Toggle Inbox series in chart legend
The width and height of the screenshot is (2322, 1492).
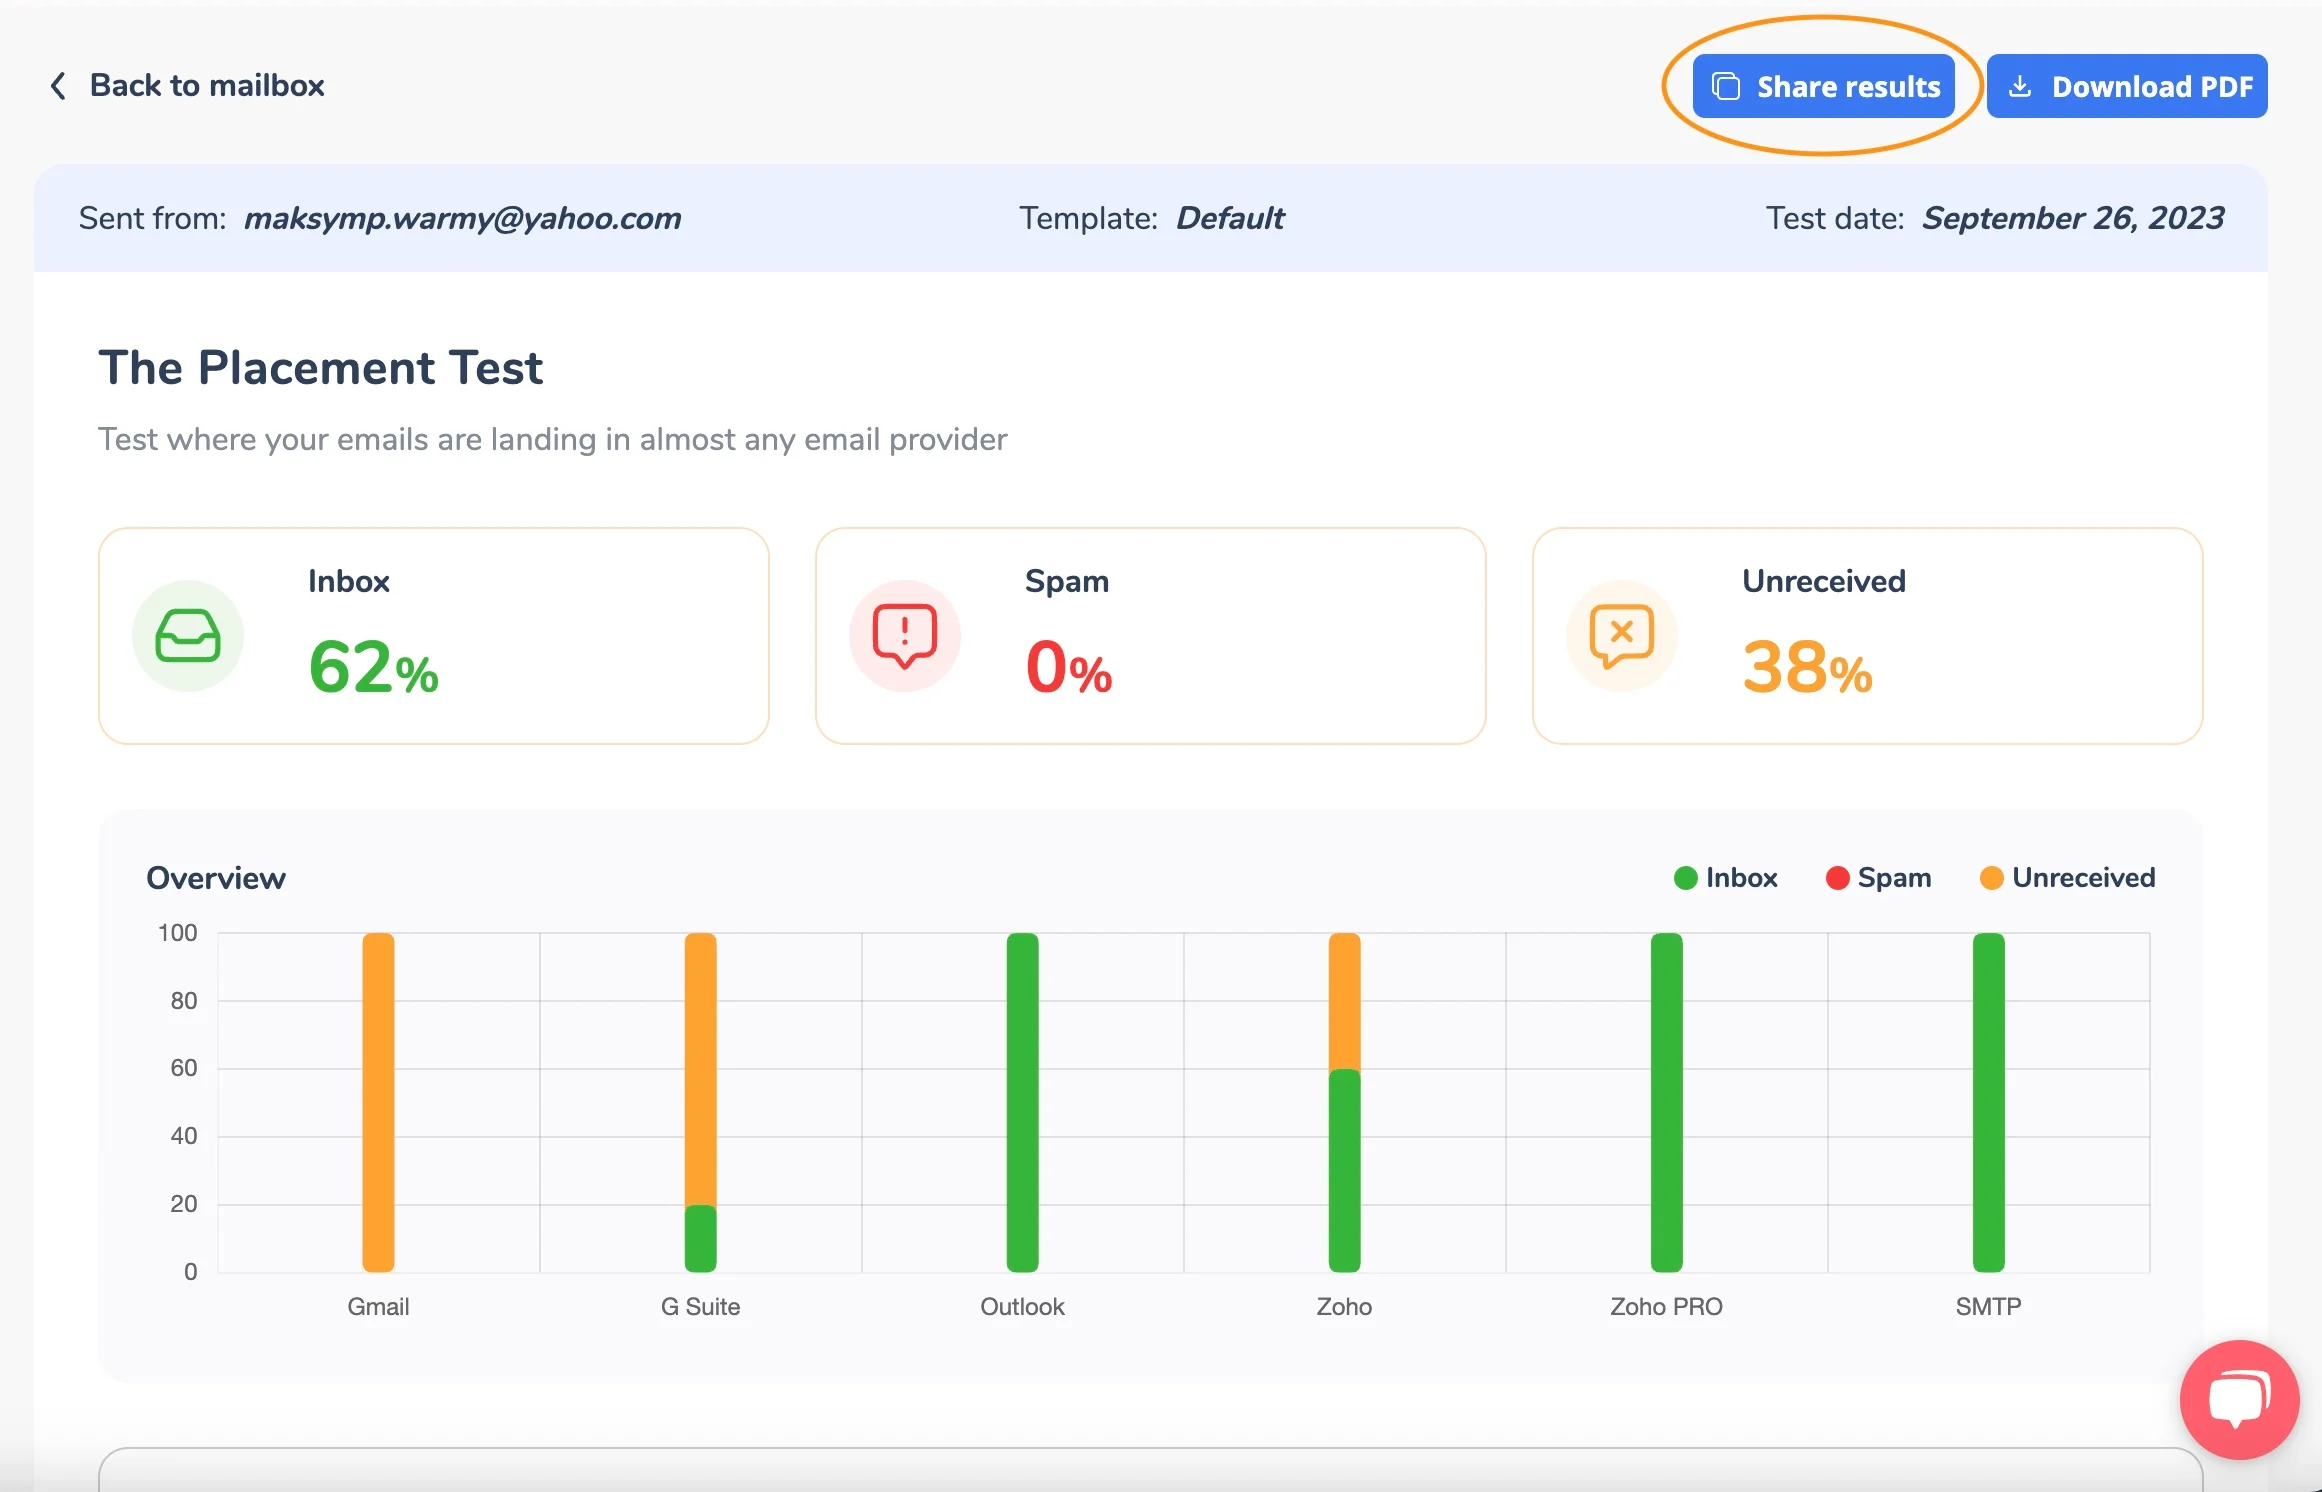[1726, 877]
